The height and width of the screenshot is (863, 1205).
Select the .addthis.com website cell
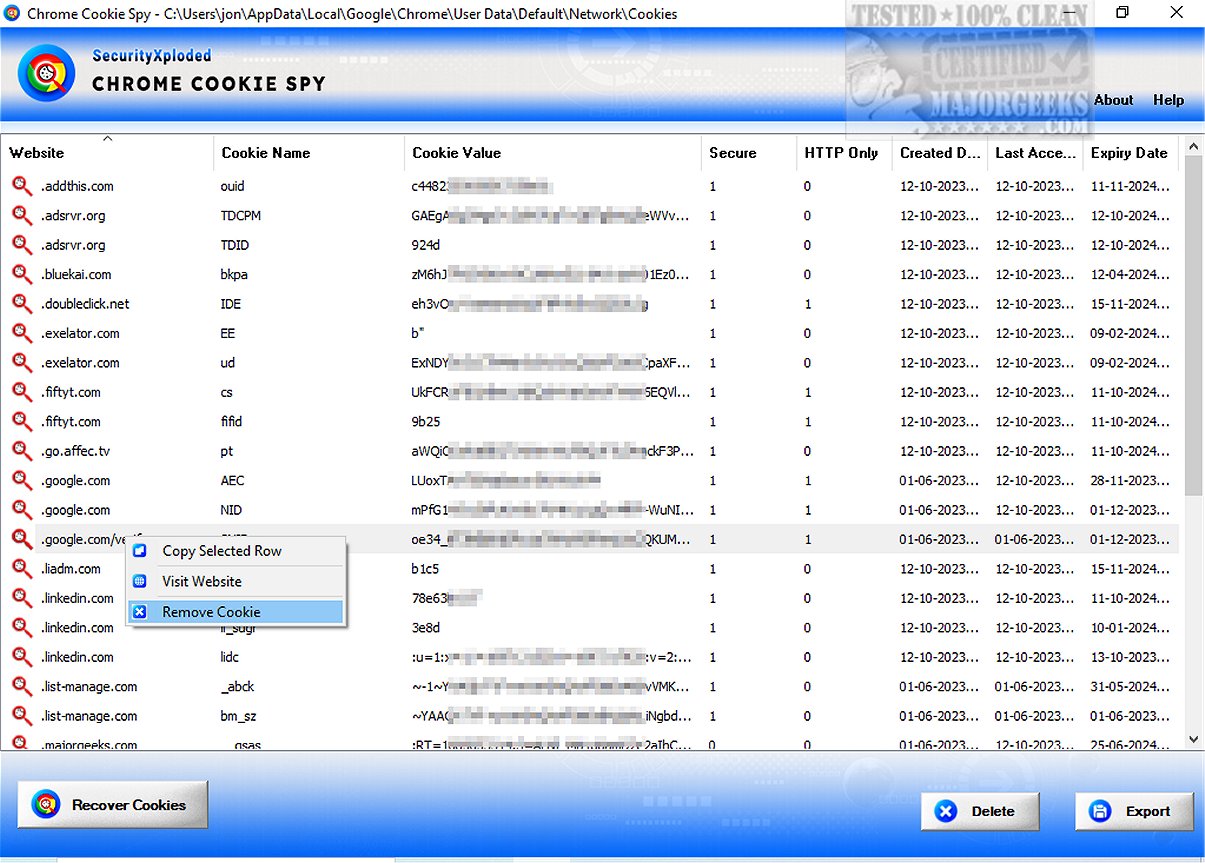[x=77, y=186]
